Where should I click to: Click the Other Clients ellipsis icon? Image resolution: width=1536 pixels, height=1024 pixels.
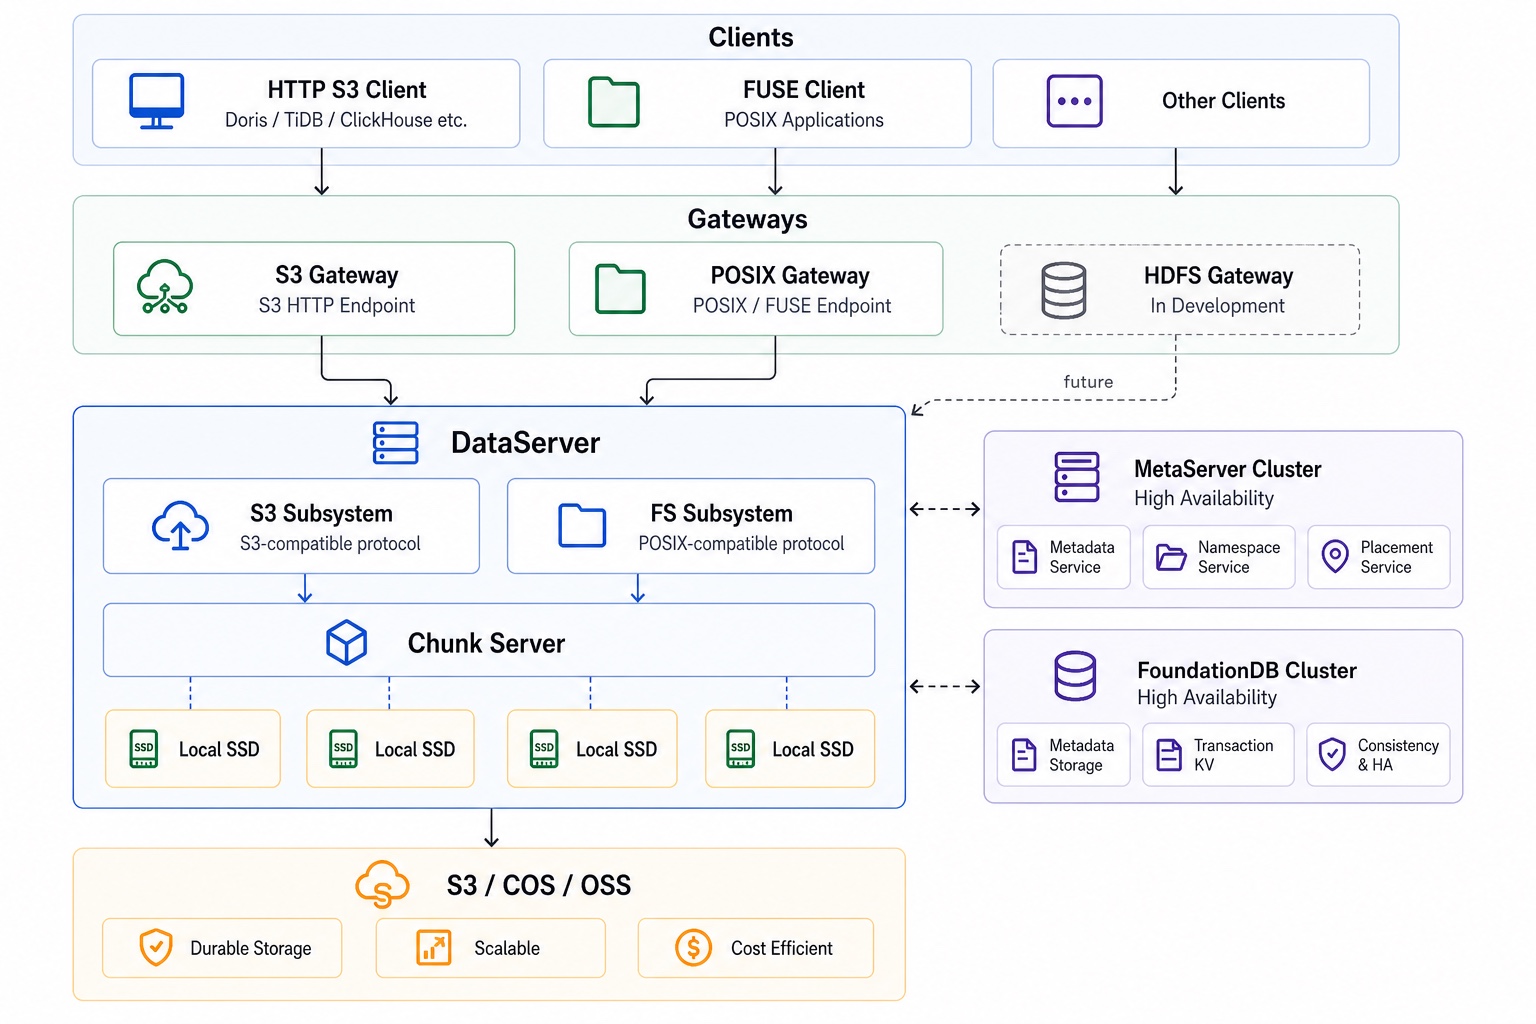1074,101
